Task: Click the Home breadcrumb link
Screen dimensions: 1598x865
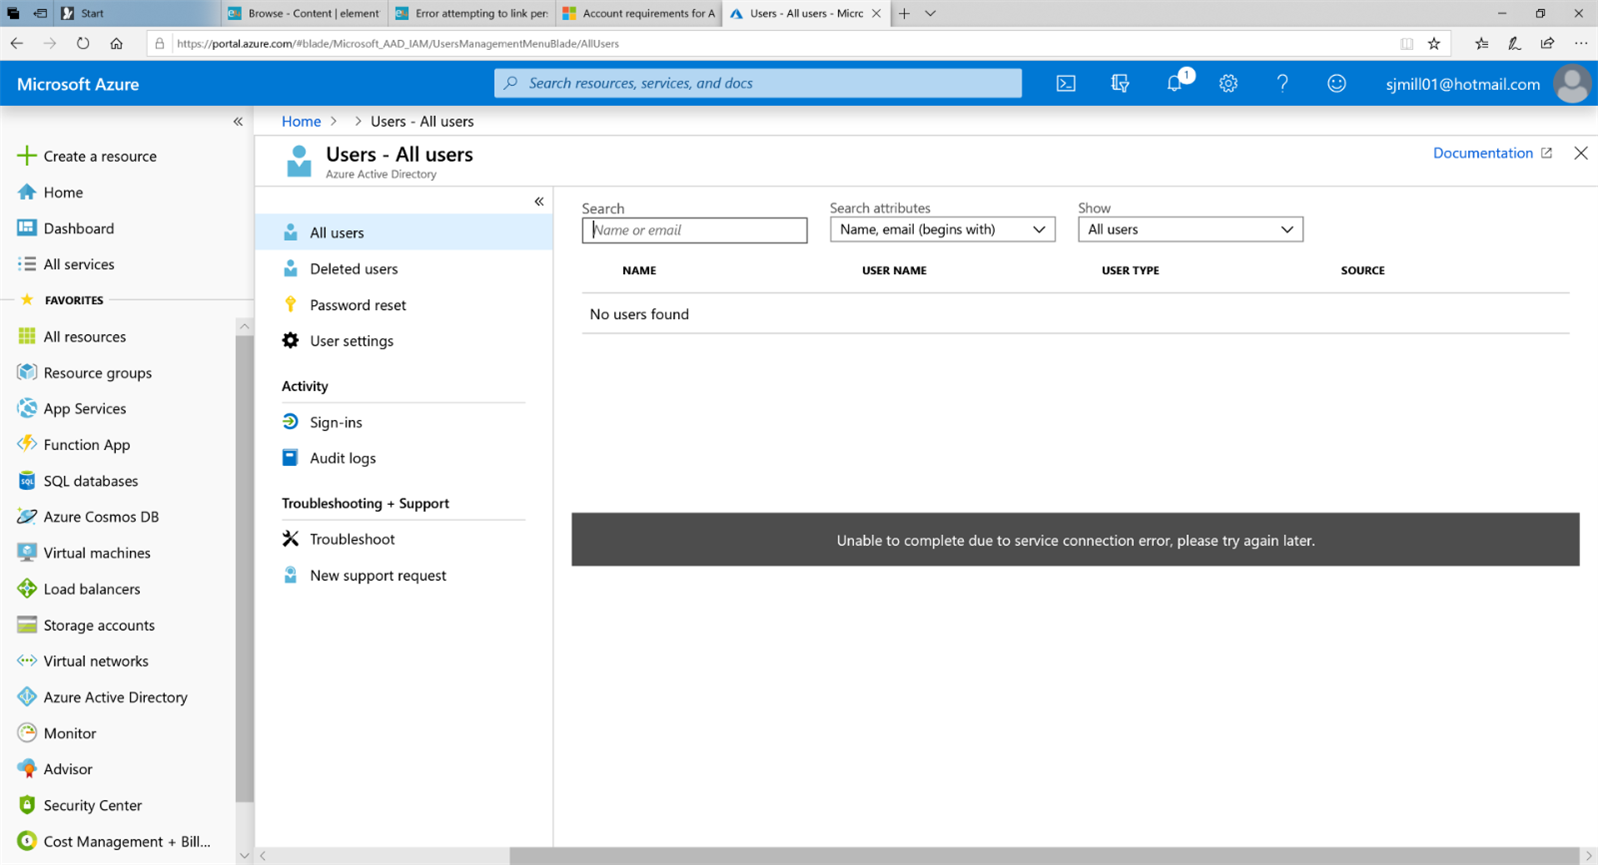Action: click(x=301, y=121)
